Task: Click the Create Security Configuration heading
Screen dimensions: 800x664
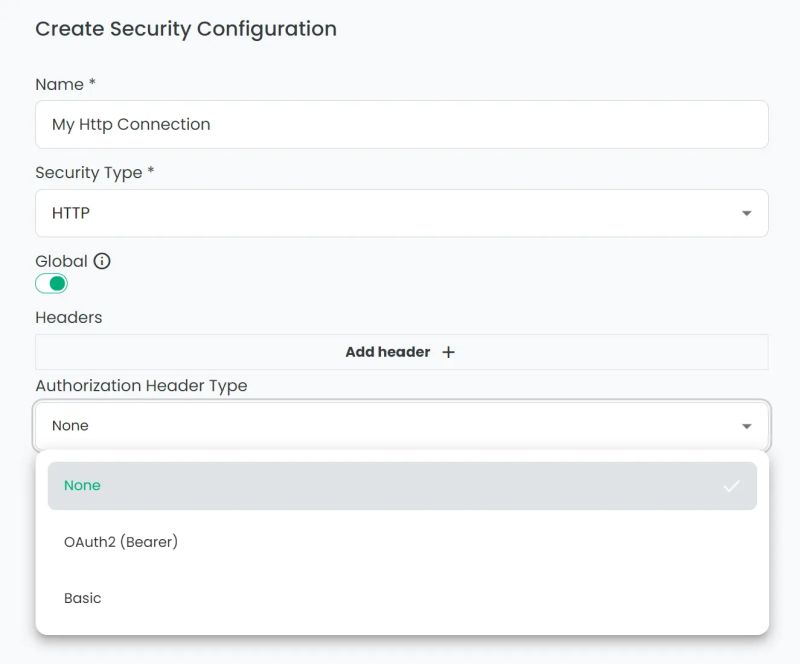Action: tap(186, 29)
